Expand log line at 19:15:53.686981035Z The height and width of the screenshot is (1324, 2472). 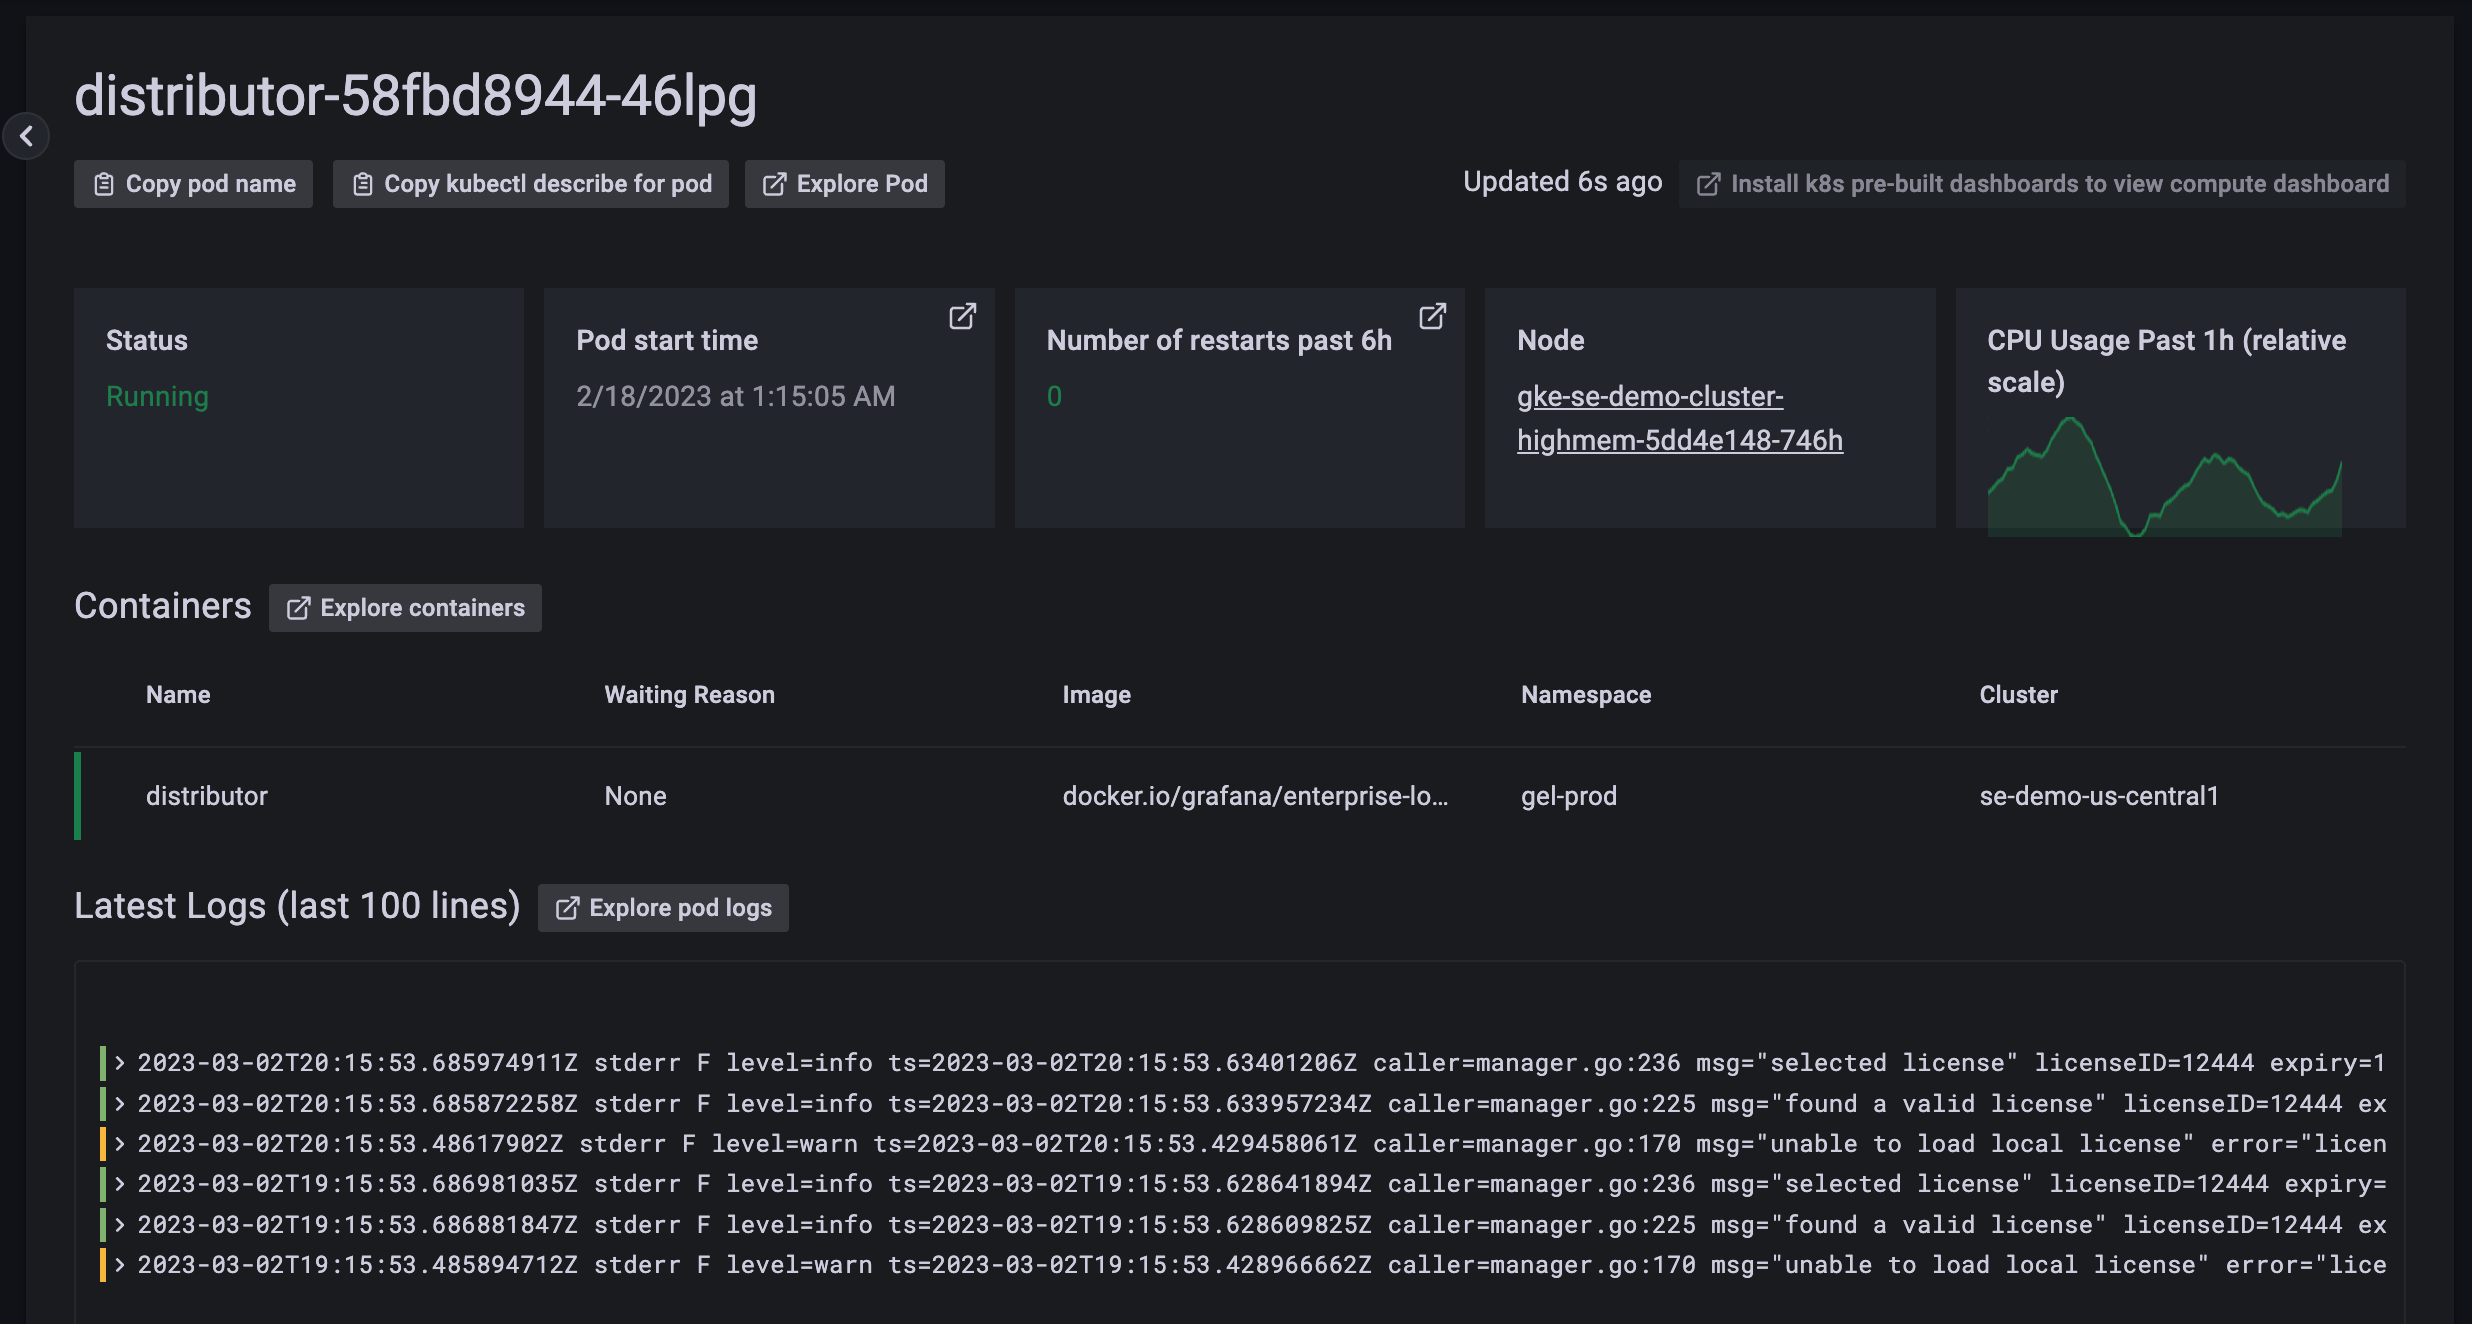[x=120, y=1184]
